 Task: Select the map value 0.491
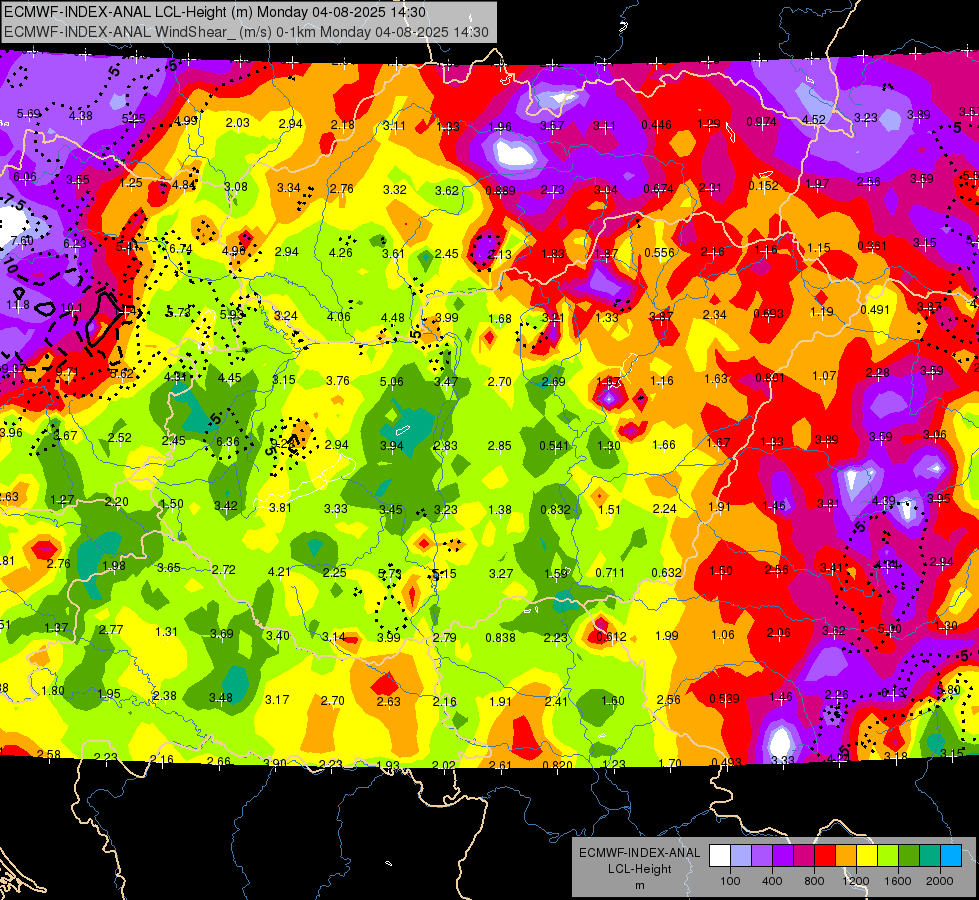(x=875, y=310)
